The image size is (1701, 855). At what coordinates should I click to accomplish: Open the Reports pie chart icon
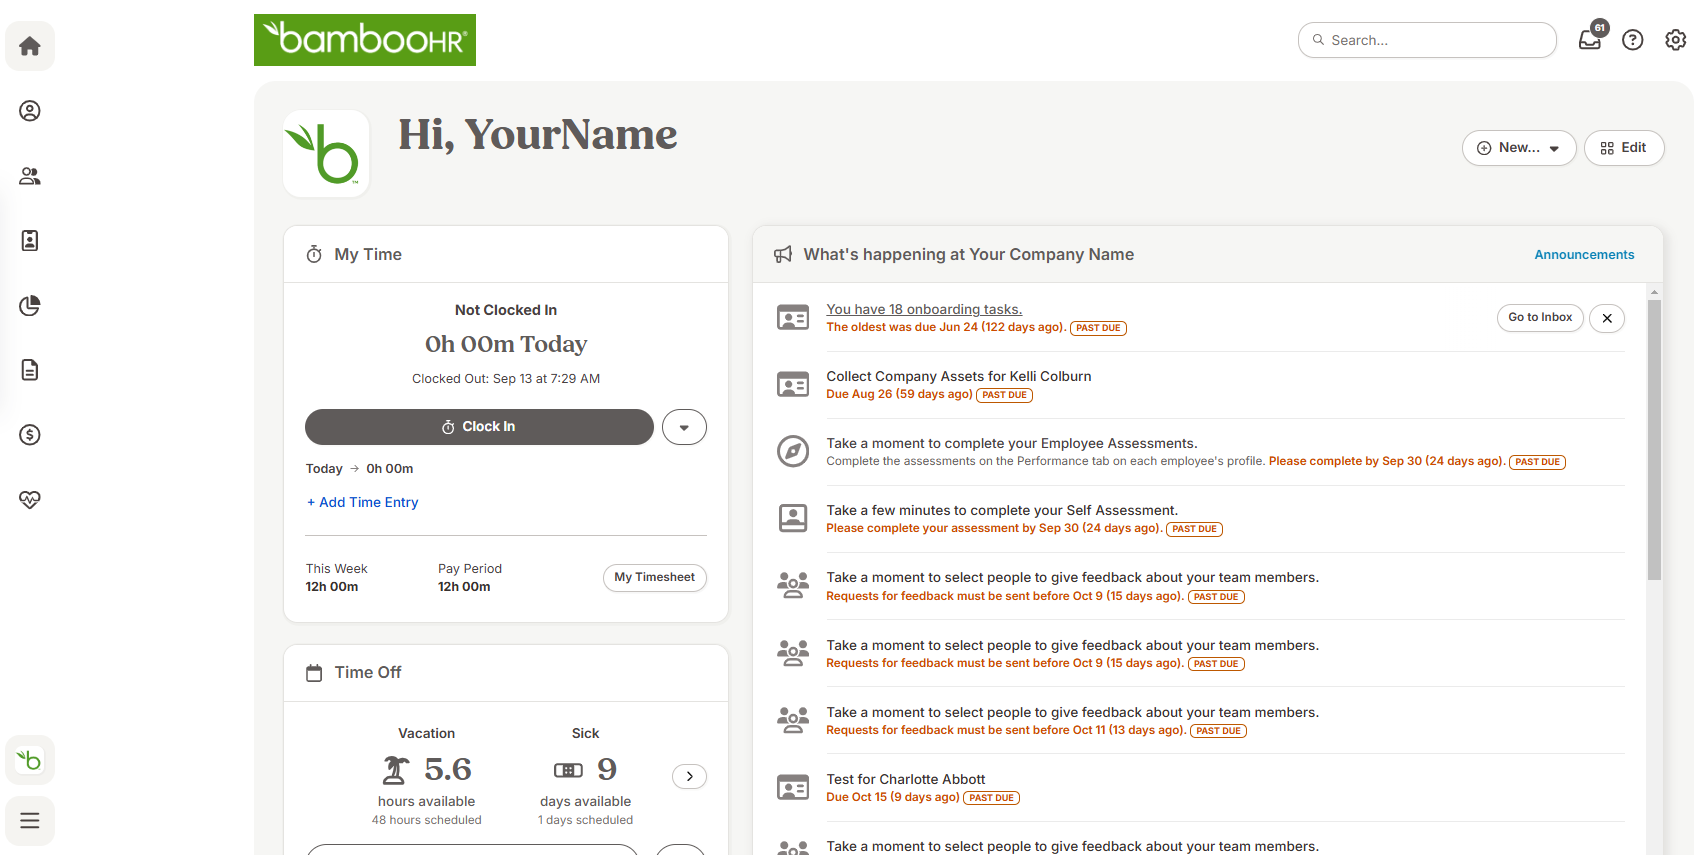click(30, 305)
